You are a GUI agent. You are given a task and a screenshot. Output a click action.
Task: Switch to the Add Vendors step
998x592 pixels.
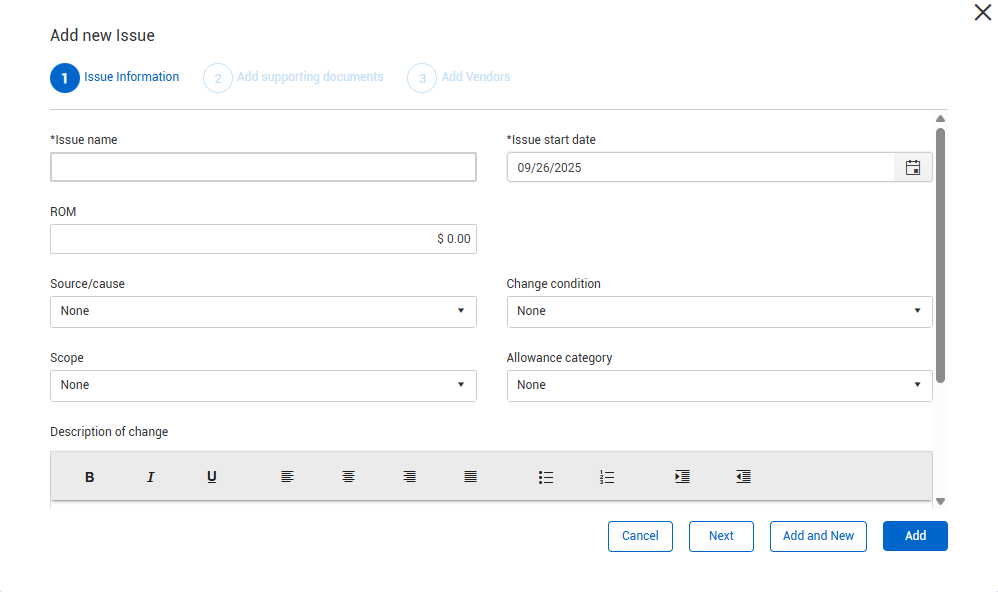tap(475, 77)
